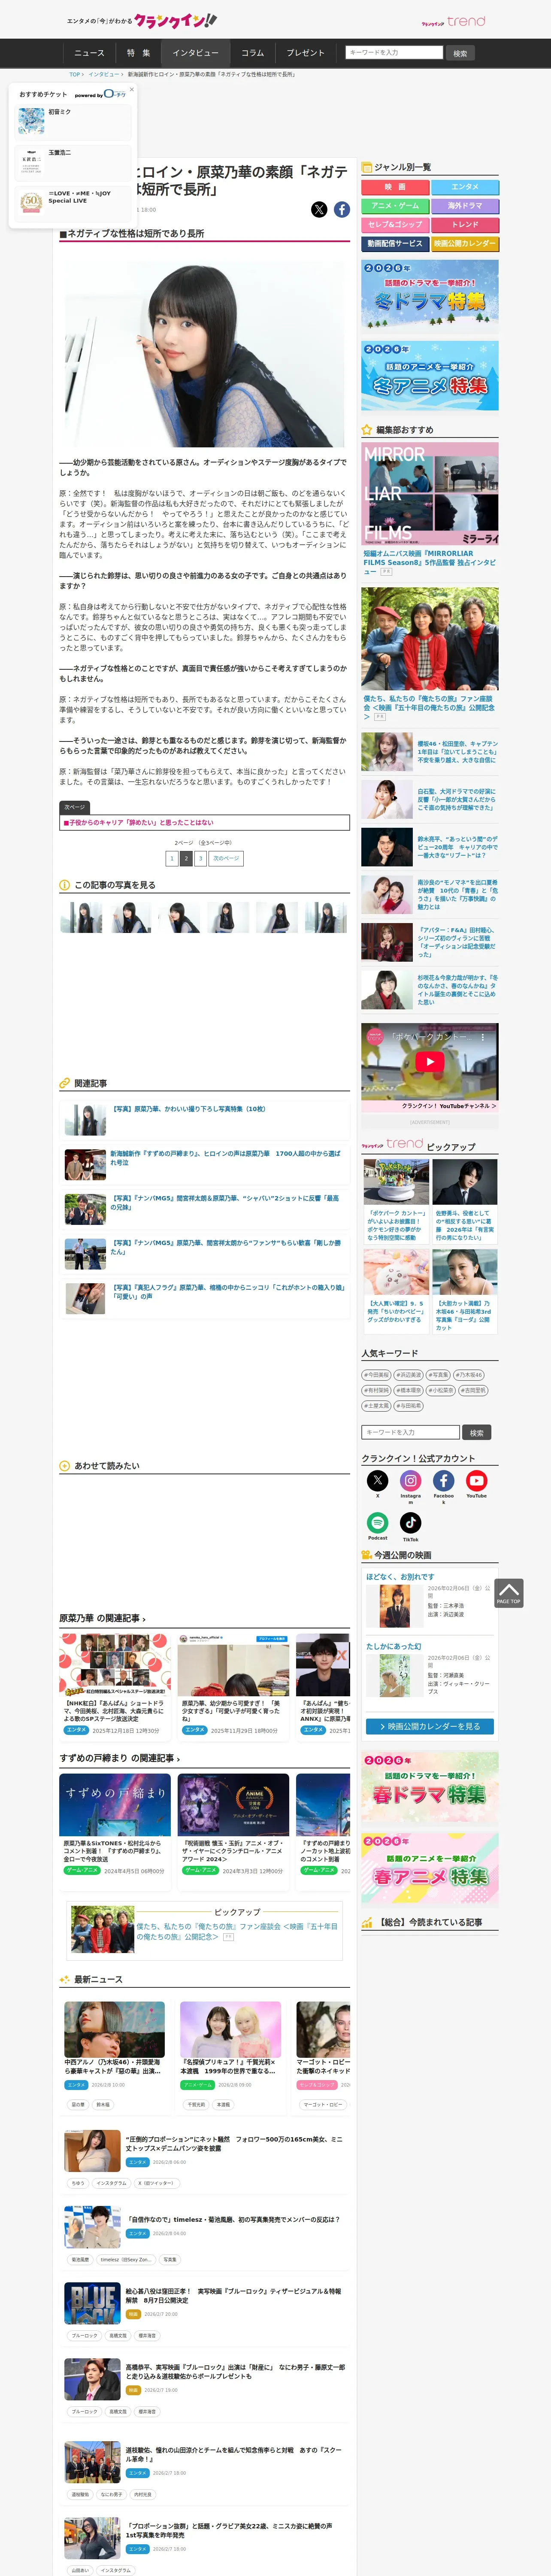Viewport: 551px width, 2576px height.
Task: Open the official TikTok account icon
Action: coord(411,1522)
